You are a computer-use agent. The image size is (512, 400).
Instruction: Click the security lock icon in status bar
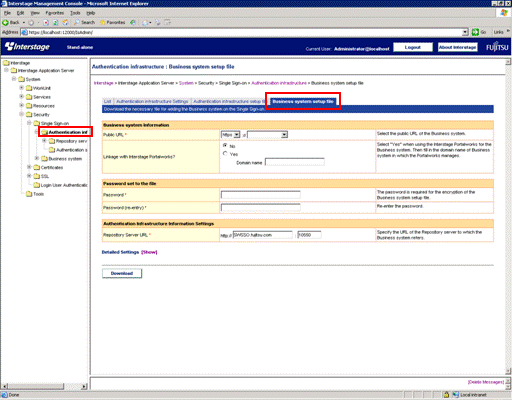[x=446, y=395]
